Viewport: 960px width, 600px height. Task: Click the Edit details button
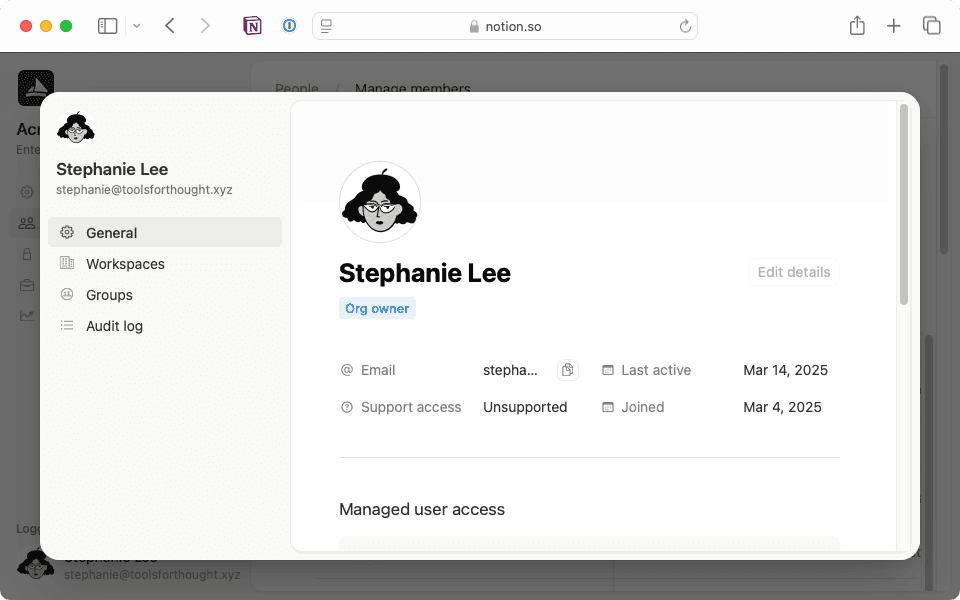(x=793, y=272)
